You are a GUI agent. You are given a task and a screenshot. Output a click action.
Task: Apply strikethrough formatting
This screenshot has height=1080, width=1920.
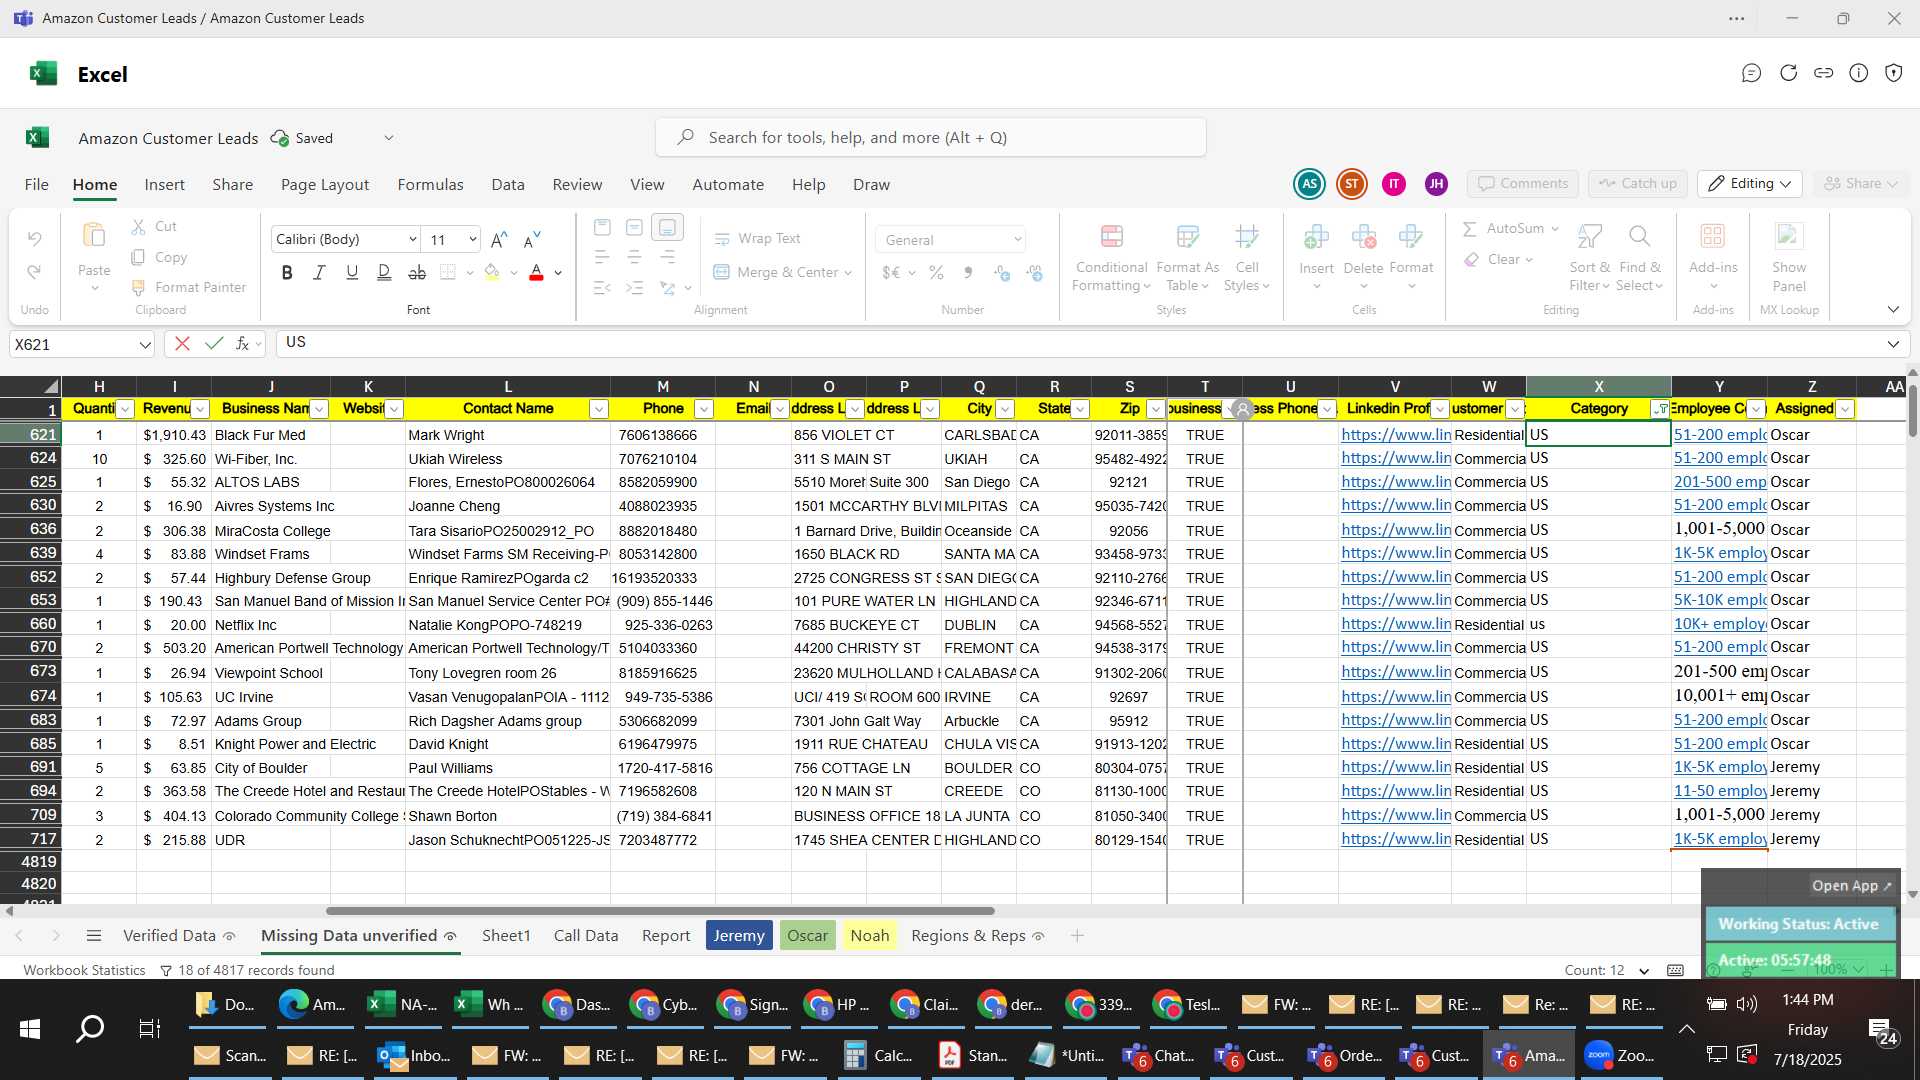tap(417, 273)
